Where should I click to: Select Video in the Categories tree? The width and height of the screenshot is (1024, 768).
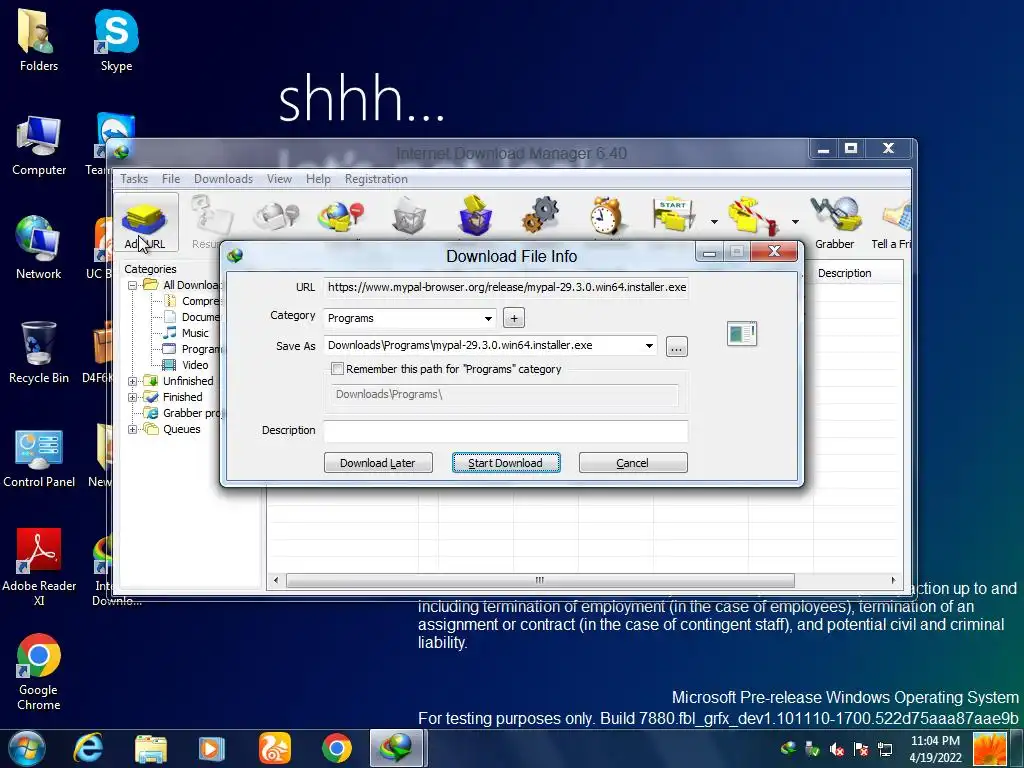click(x=195, y=365)
